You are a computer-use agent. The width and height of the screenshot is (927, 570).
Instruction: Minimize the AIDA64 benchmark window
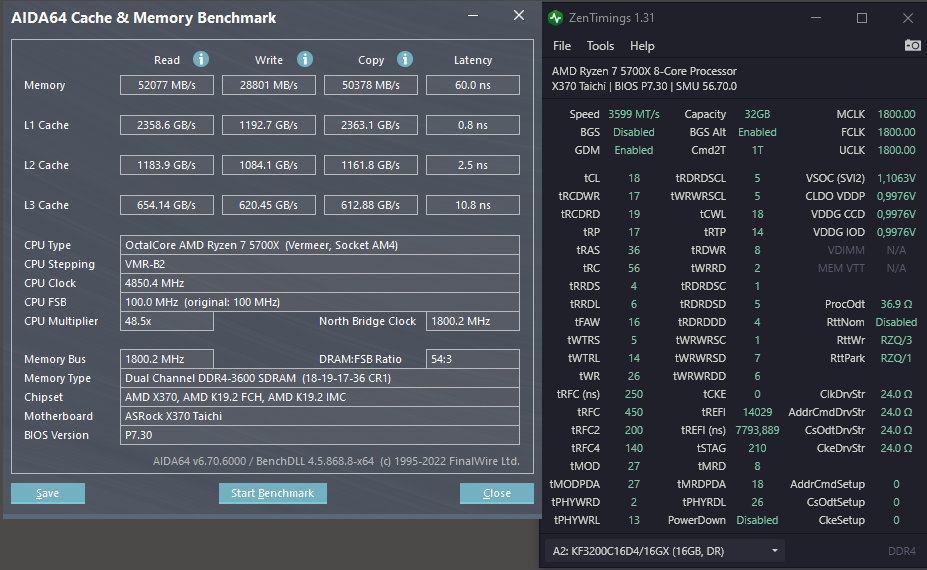click(x=473, y=15)
